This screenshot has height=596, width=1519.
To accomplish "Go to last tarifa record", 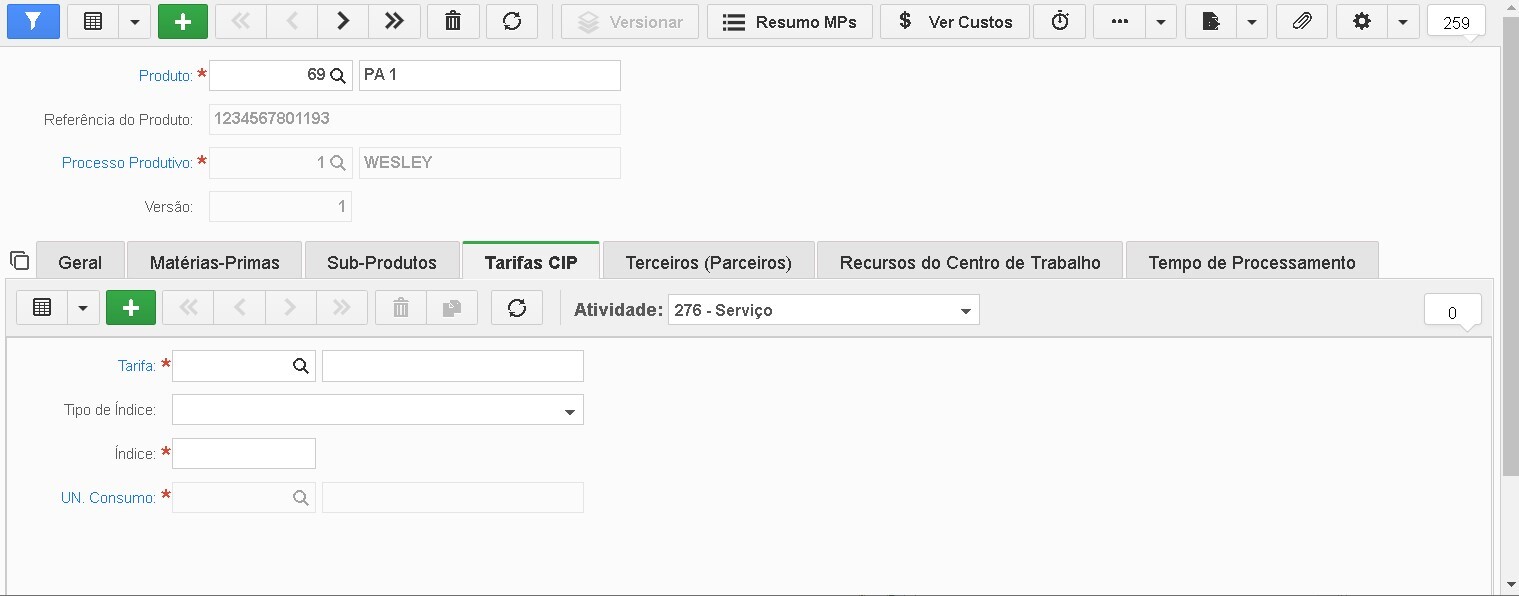I will (x=341, y=308).
